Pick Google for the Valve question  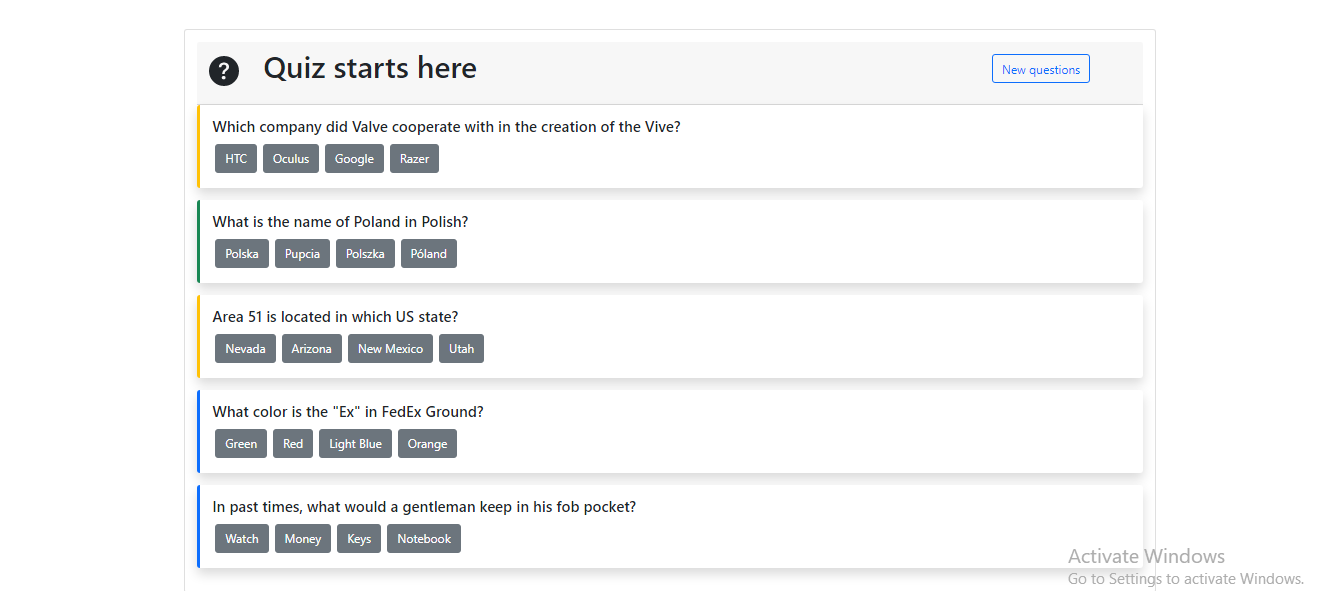tap(354, 159)
